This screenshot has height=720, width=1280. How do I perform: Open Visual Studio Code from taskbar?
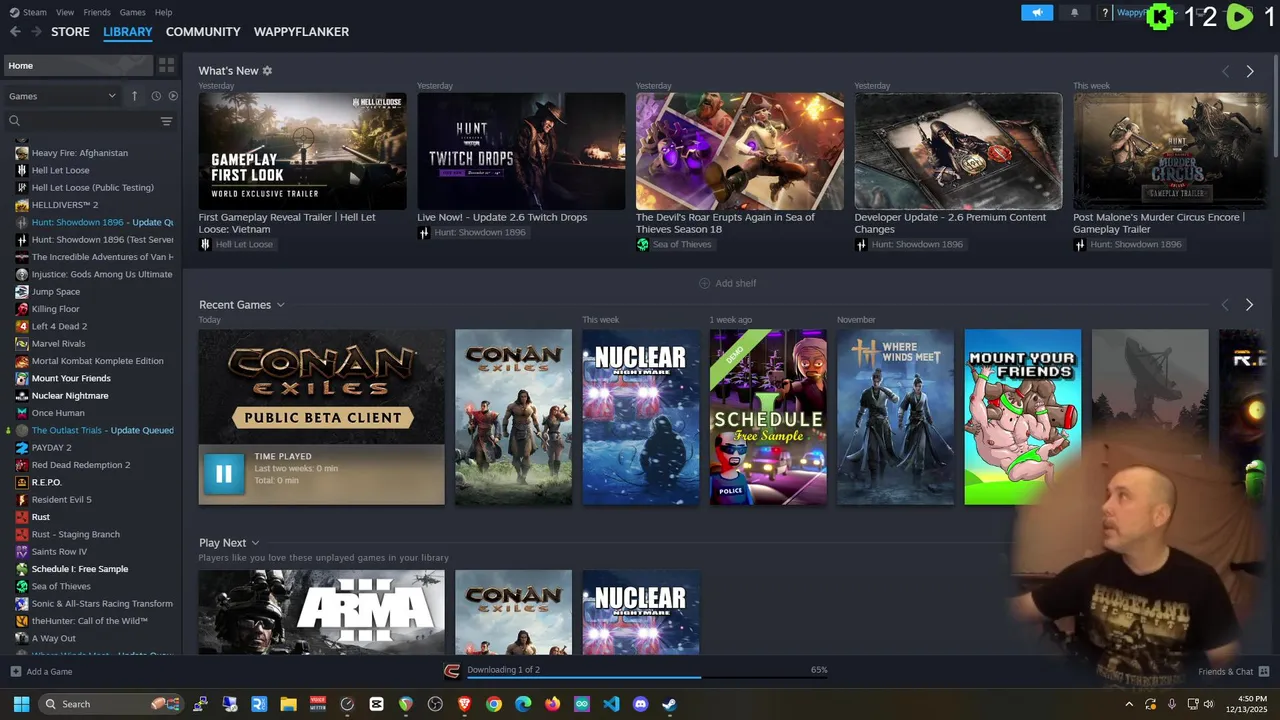click(x=612, y=704)
